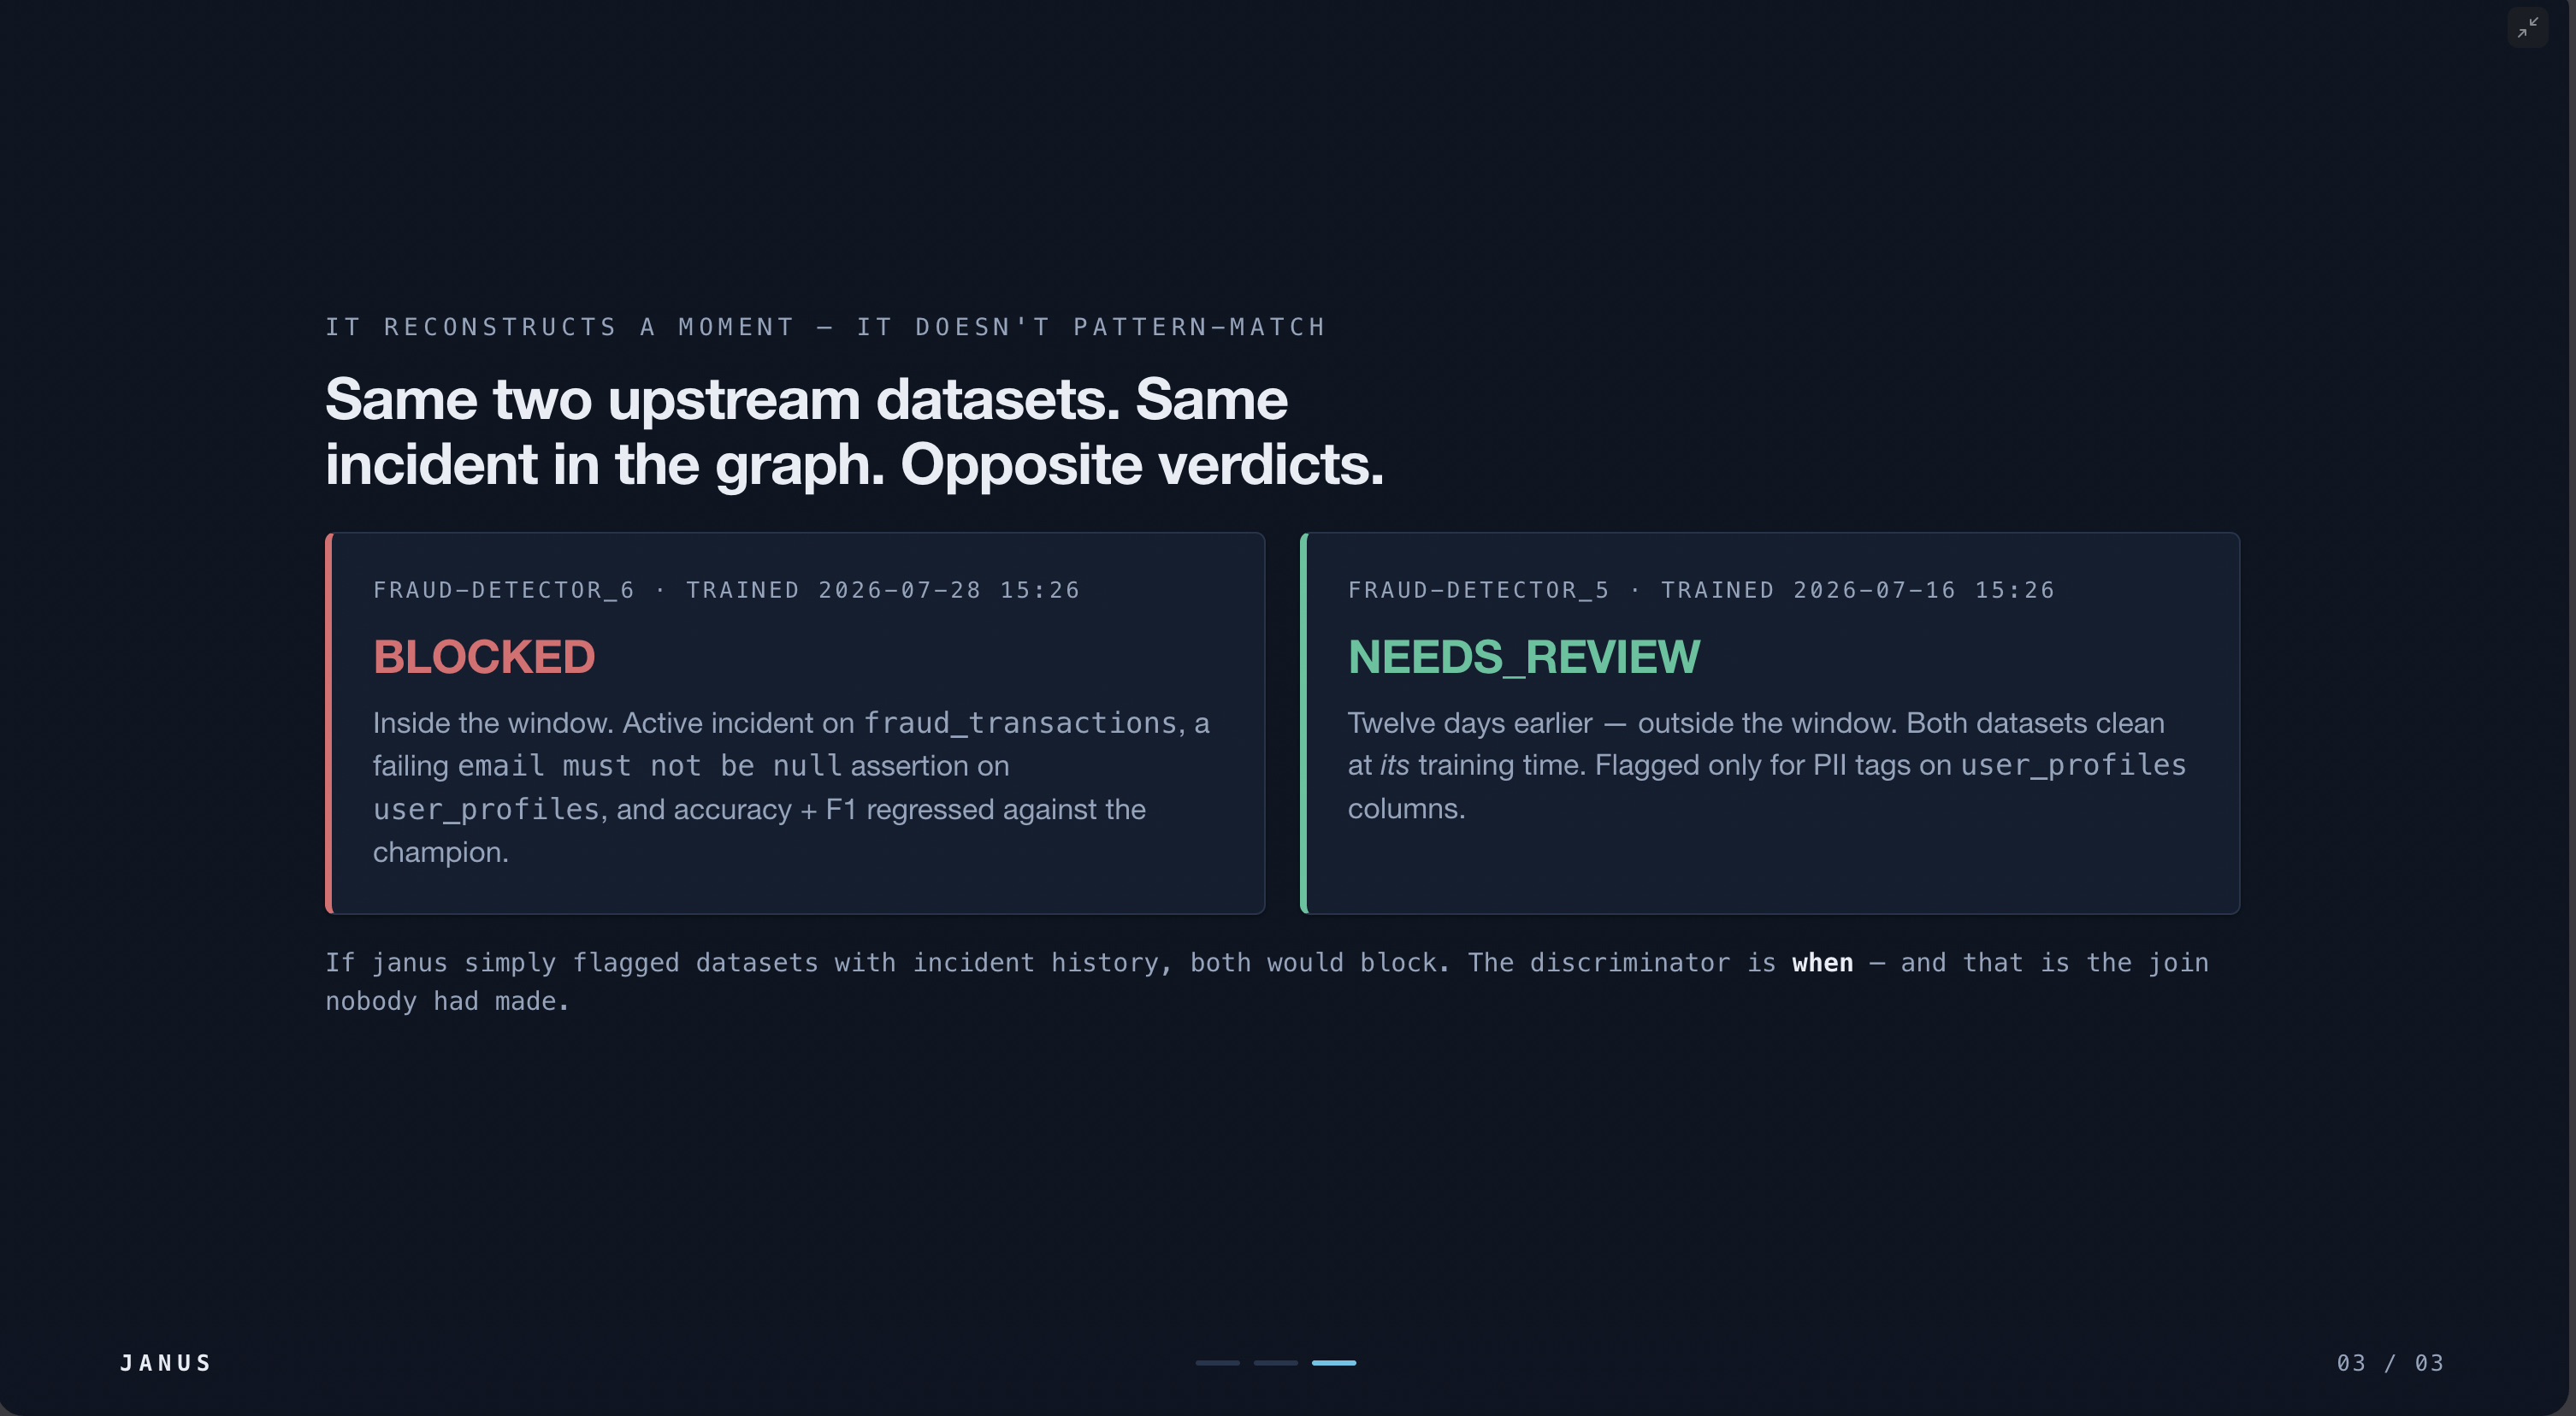Click the JANUS logo in the footer
Image resolution: width=2576 pixels, height=1416 pixels.
point(166,1363)
